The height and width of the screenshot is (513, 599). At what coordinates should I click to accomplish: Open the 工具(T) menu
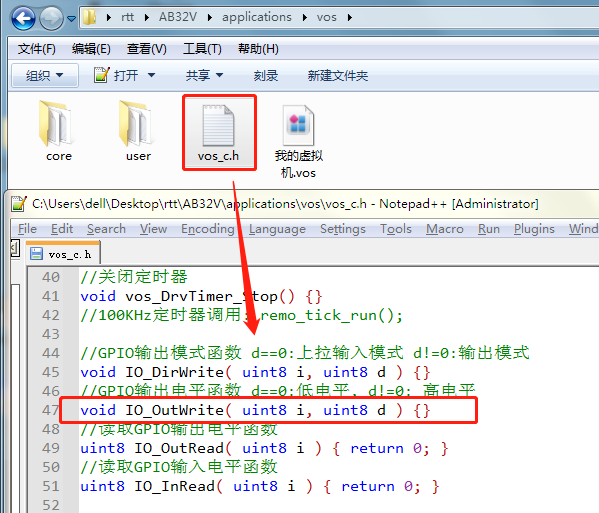202,49
